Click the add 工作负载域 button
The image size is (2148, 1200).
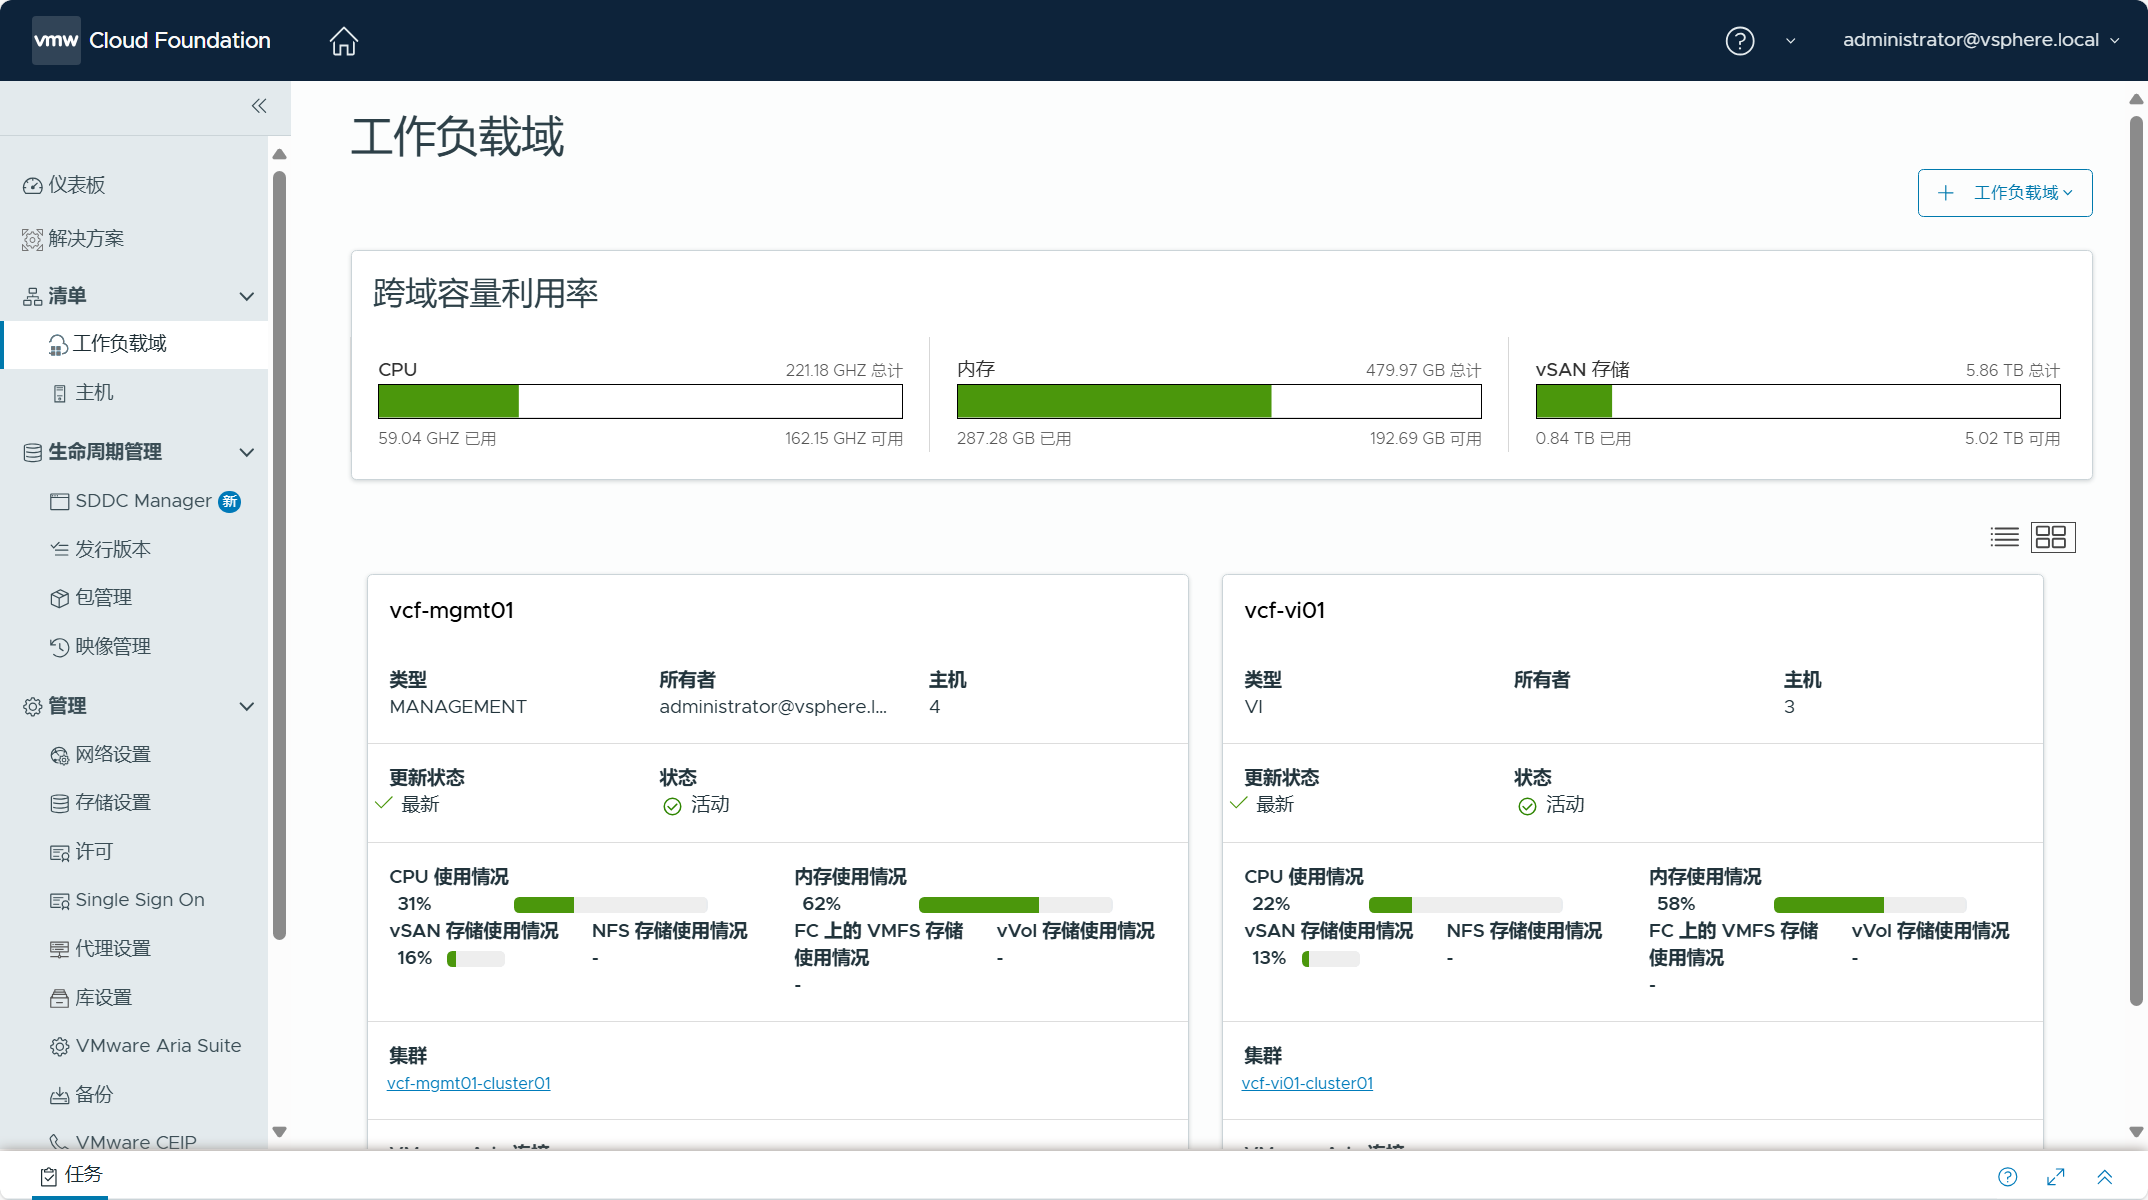[2004, 193]
